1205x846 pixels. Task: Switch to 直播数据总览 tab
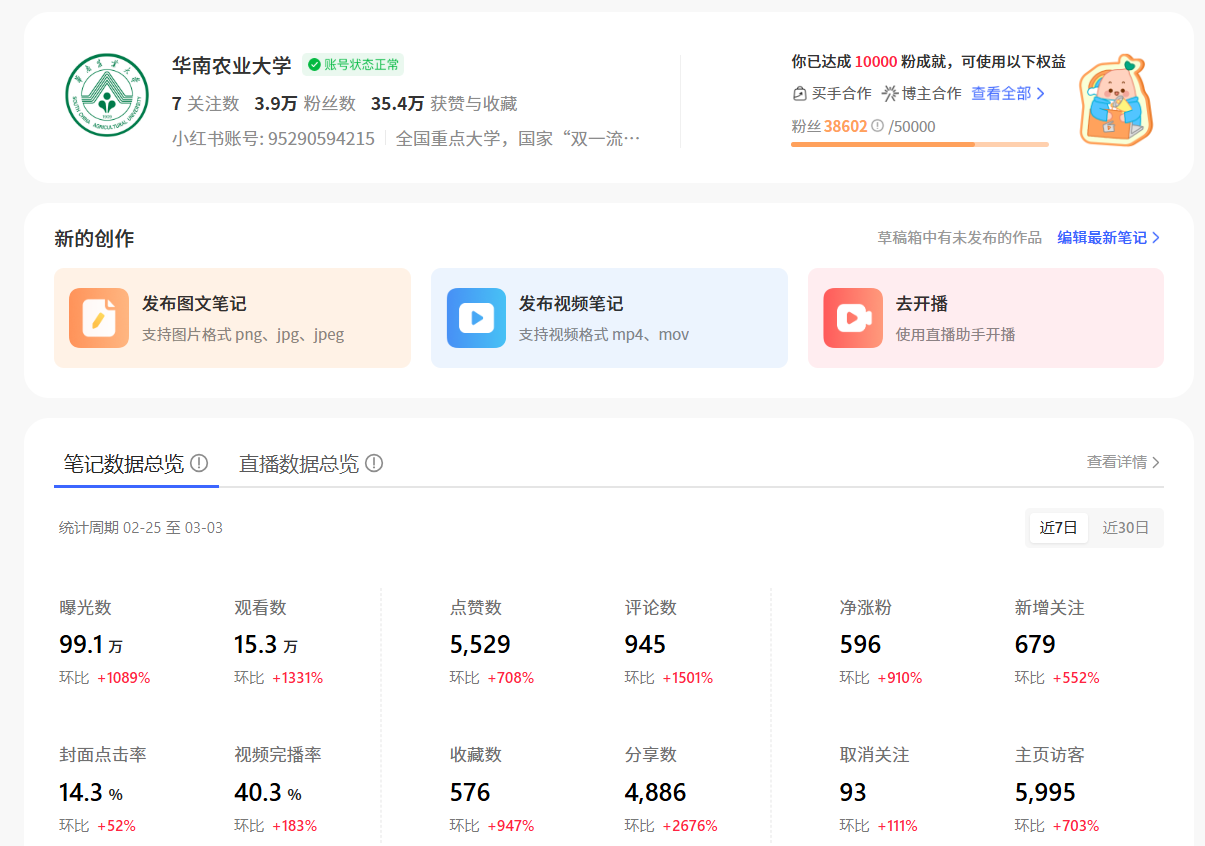click(299, 464)
